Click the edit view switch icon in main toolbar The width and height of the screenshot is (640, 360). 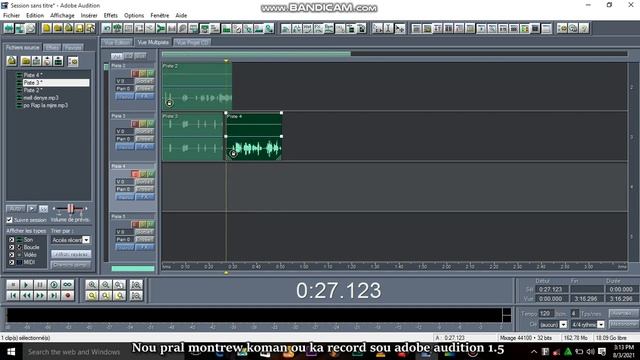(x=9, y=28)
